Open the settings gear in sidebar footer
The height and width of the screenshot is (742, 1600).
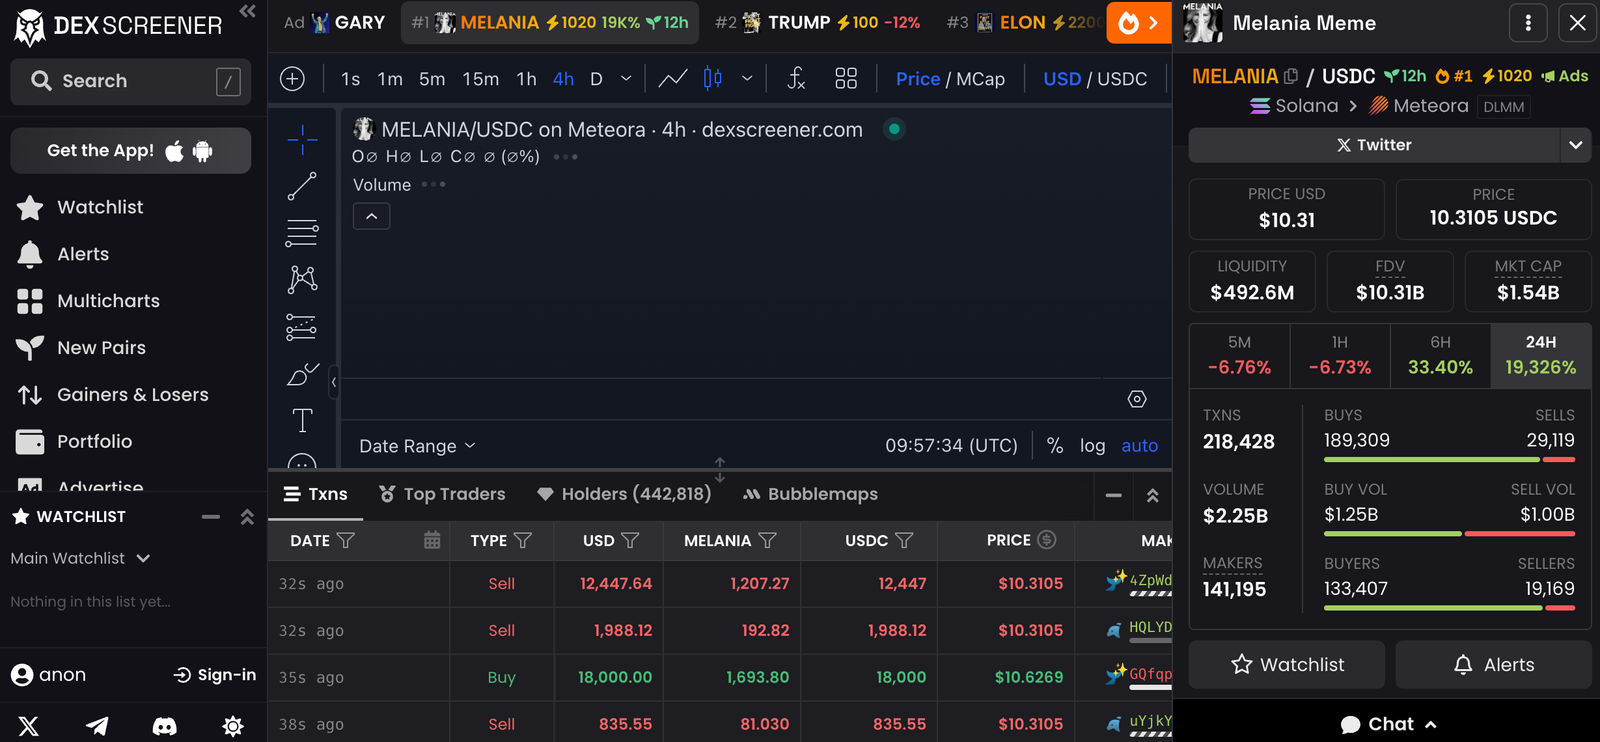coord(233,726)
